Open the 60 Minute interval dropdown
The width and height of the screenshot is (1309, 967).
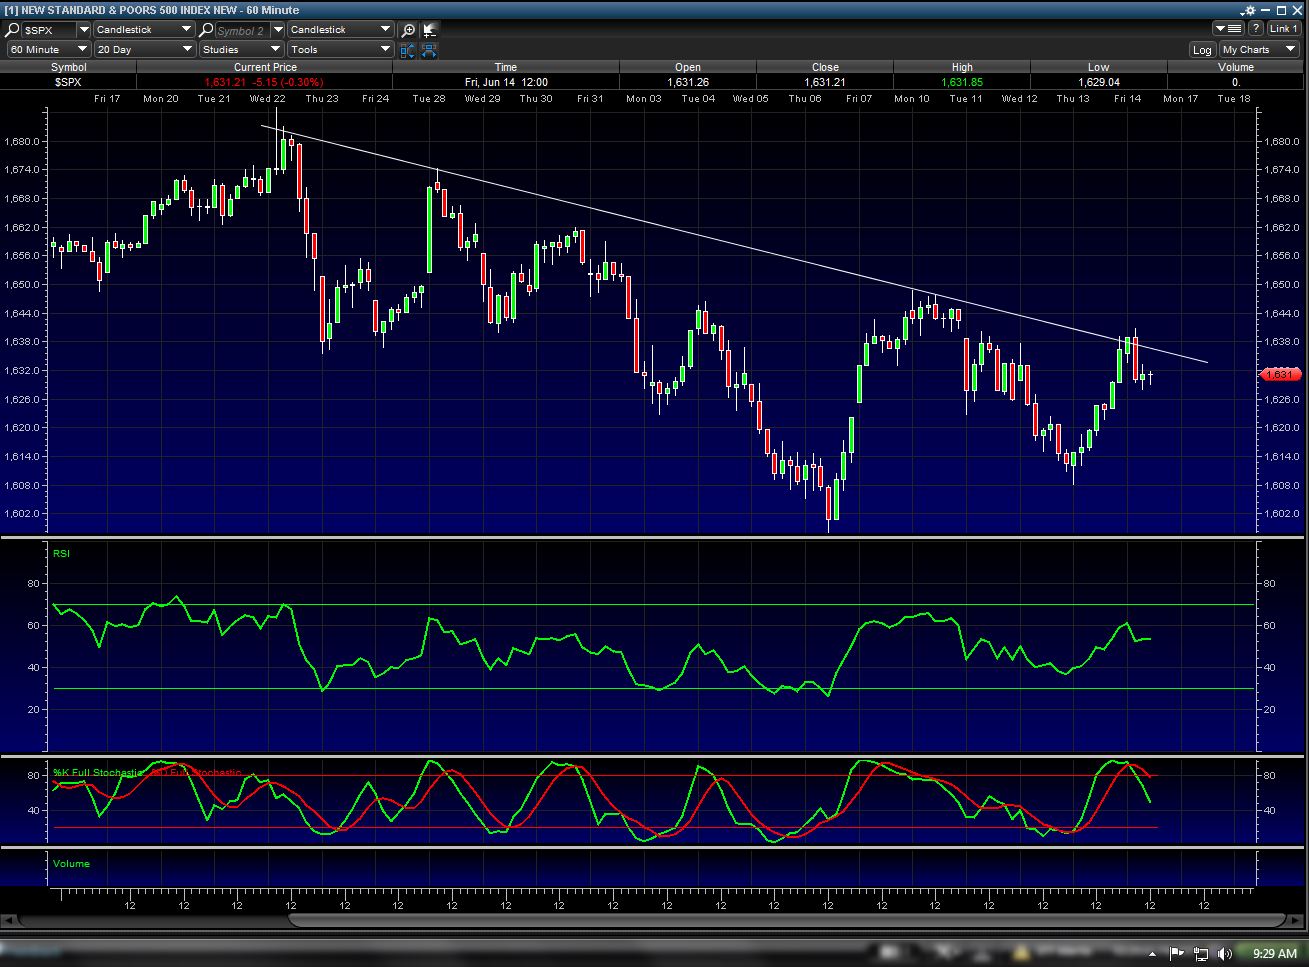click(x=49, y=49)
